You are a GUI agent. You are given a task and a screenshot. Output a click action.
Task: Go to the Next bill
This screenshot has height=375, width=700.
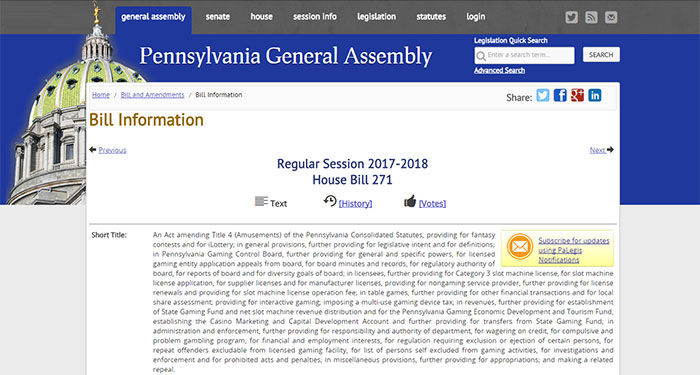click(x=597, y=150)
